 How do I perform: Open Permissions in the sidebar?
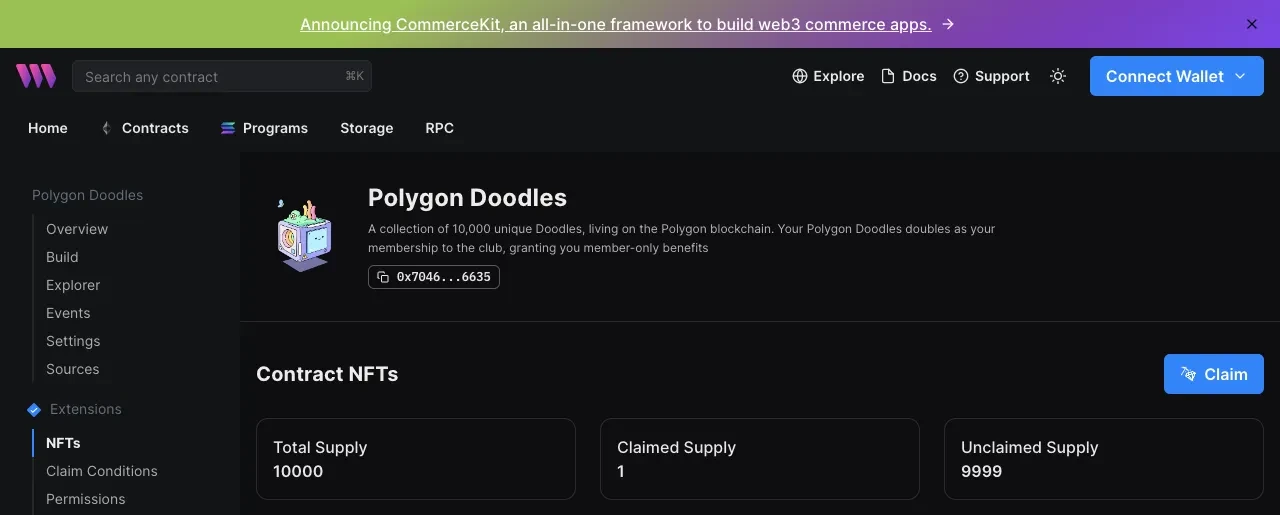pos(86,499)
